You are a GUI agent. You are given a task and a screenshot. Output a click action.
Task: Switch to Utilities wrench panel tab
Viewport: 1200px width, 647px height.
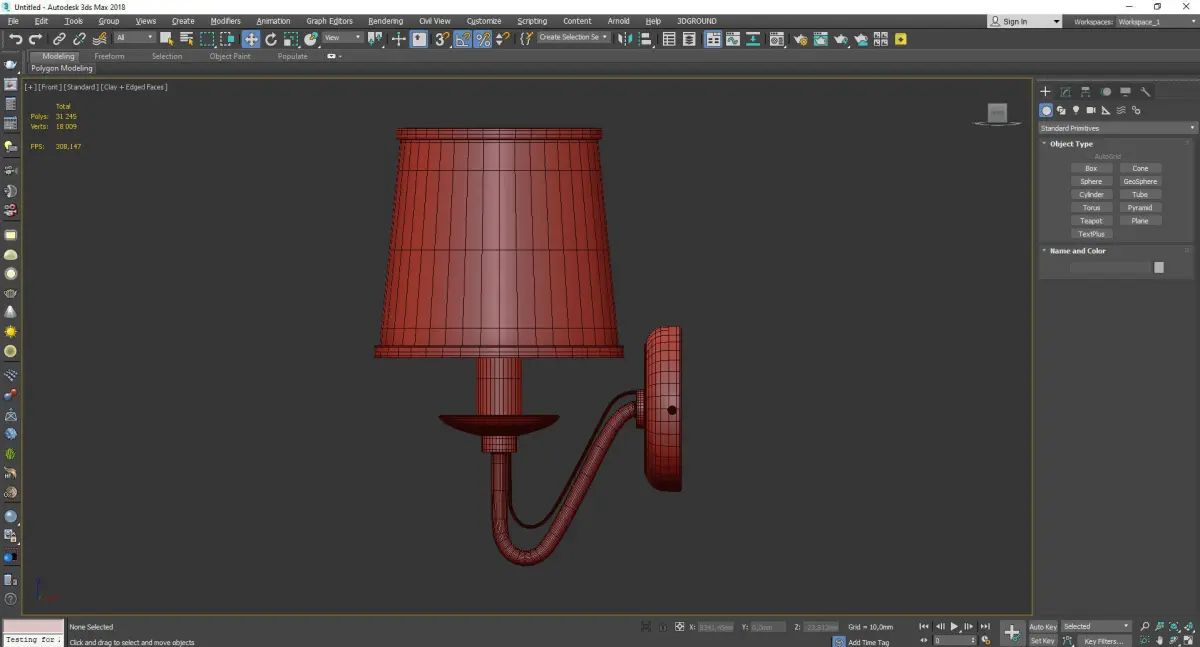point(1146,91)
